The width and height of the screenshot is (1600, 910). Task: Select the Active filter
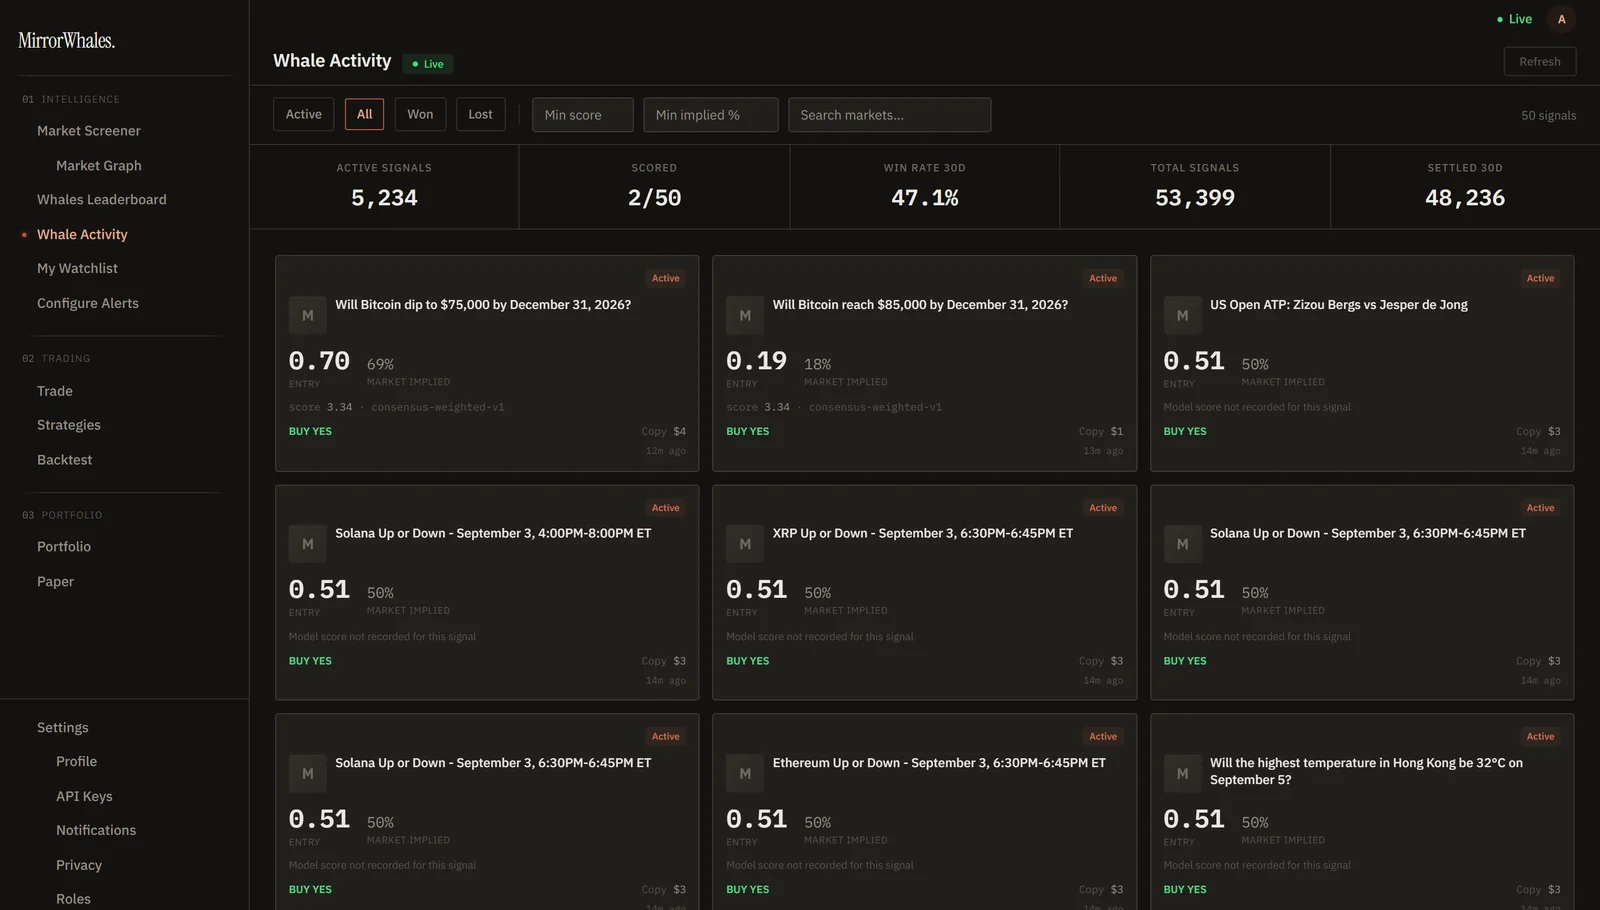point(303,114)
